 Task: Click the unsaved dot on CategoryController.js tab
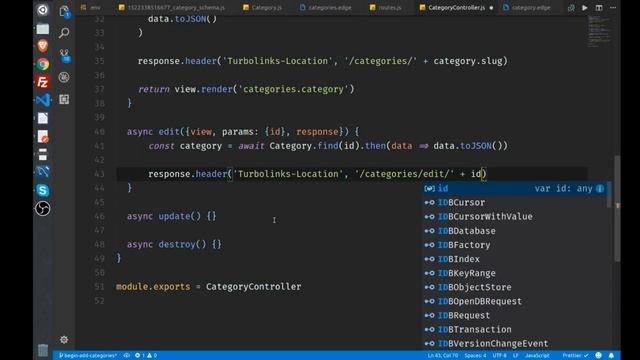click(x=491, y=8)
